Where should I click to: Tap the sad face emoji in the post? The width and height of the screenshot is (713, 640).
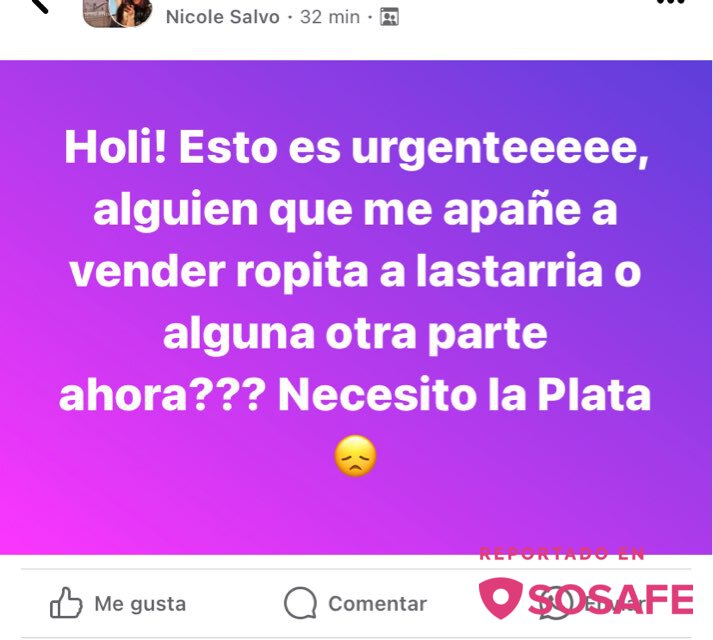tap(356, 456)
